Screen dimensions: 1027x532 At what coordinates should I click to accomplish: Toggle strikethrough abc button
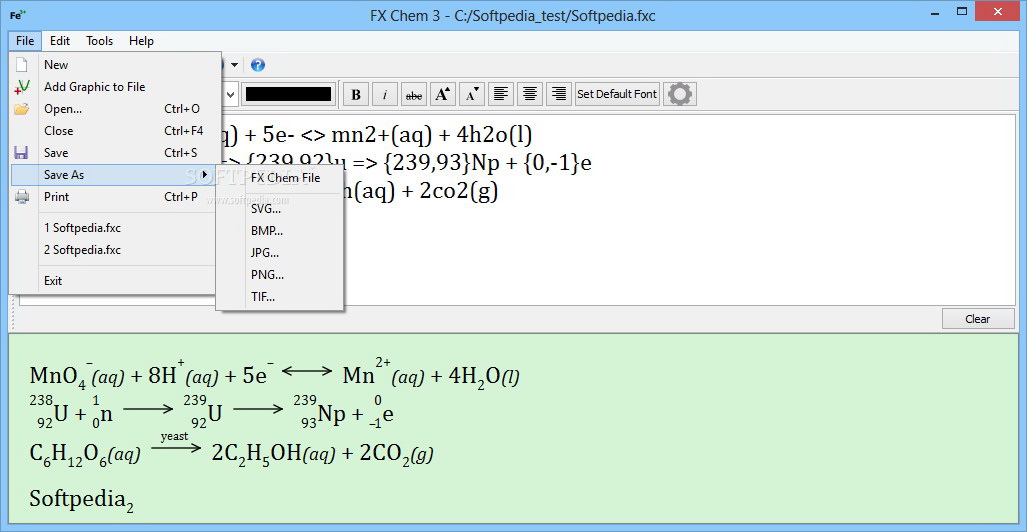point(414,94)
